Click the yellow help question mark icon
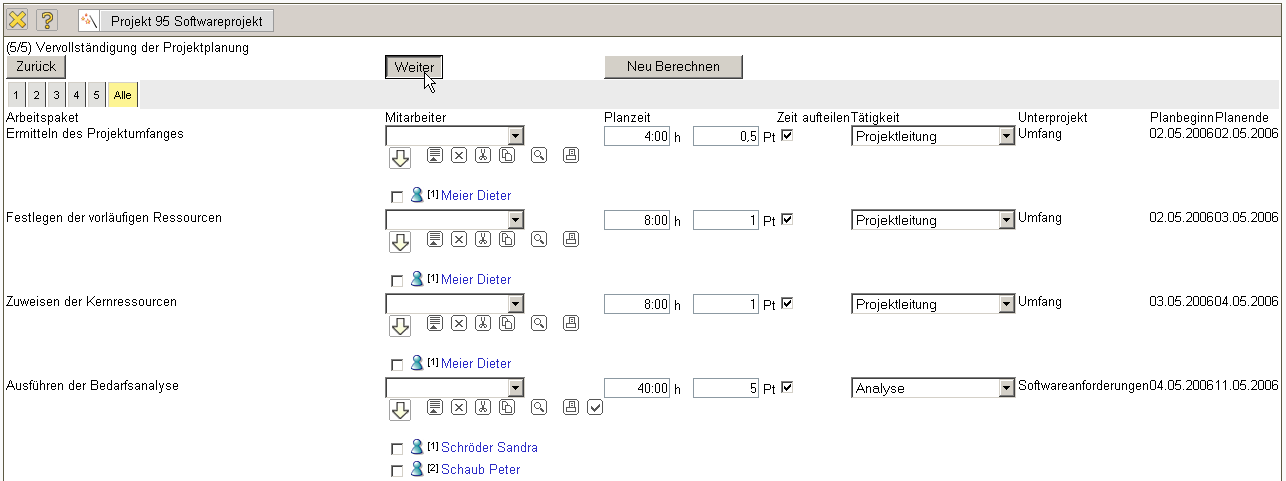The width and height of the screenshot is (1286, 481). tap(47, 20)
